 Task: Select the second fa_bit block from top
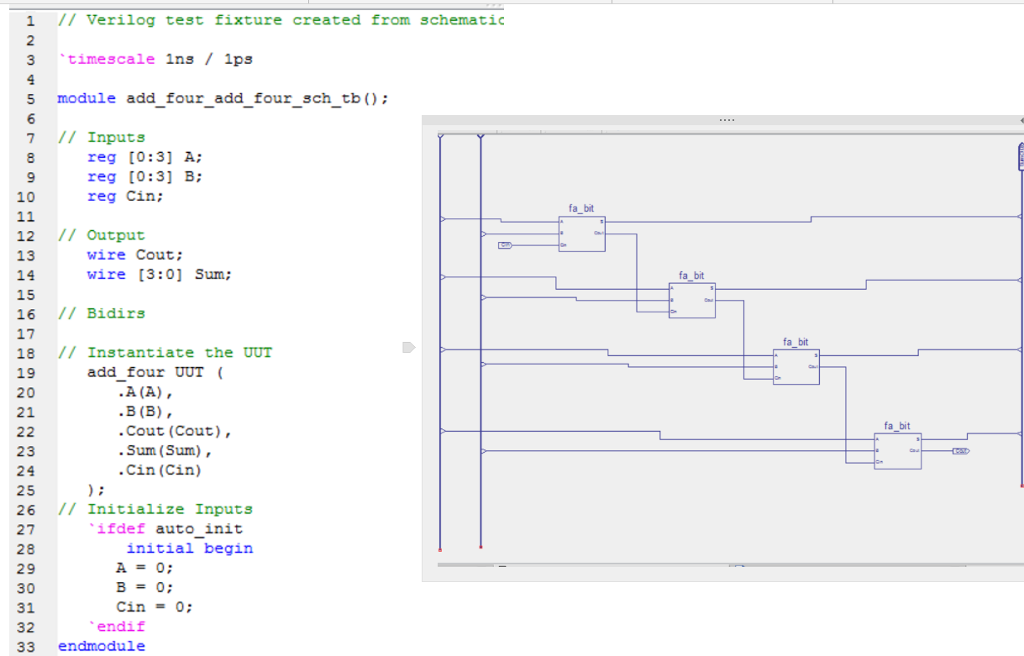(x=692, y=300)
